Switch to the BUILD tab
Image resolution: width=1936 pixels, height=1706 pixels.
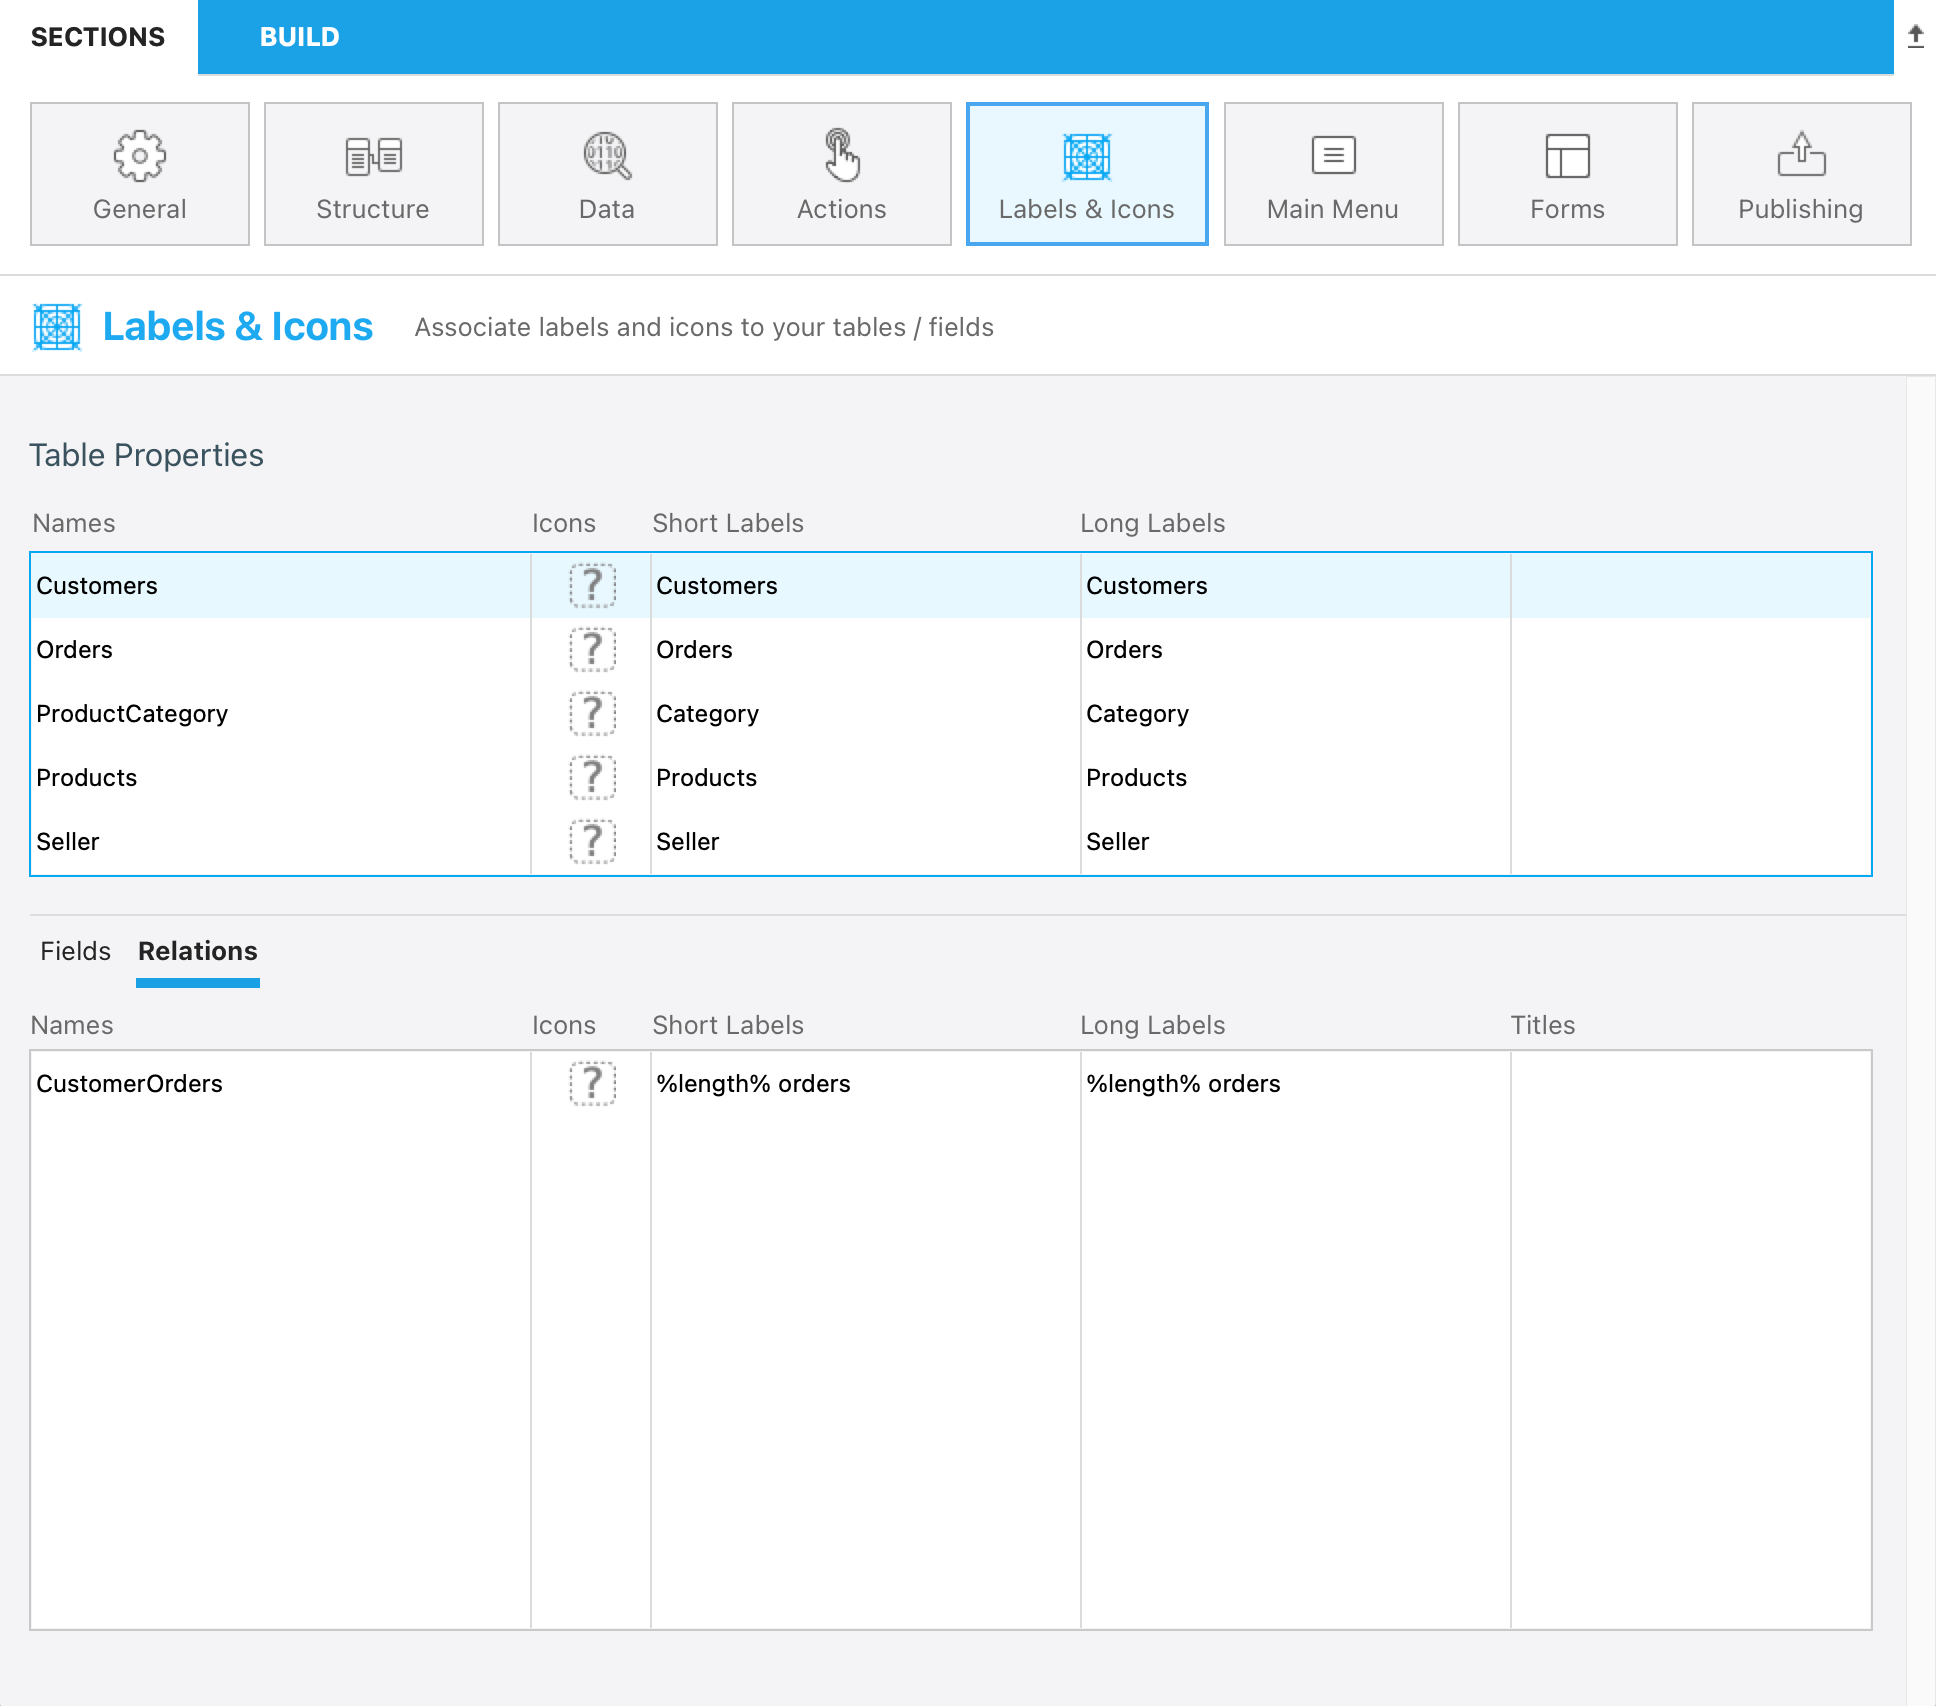[300, 37]
